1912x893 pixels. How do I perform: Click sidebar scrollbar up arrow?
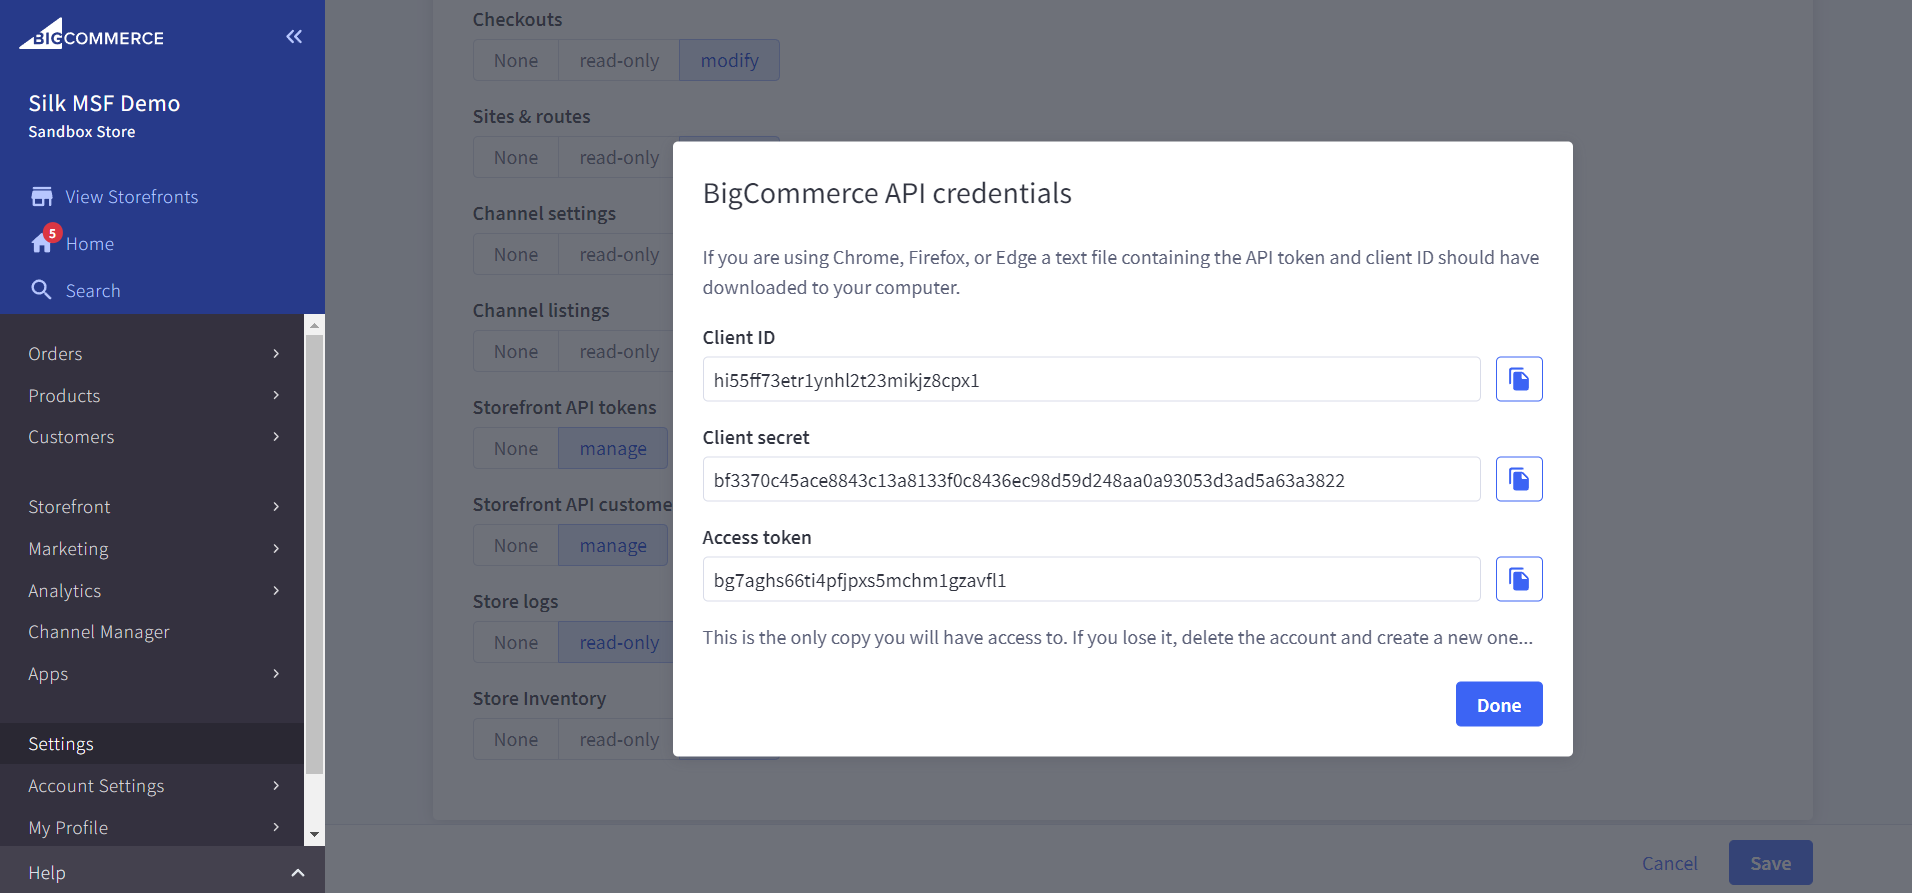[314, 325]
